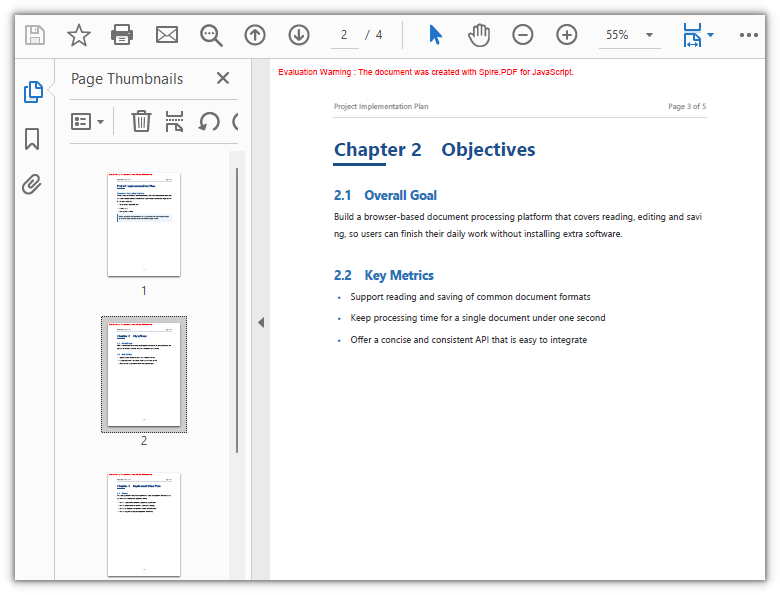Go to the next page arrow

(x=298, y=35)
